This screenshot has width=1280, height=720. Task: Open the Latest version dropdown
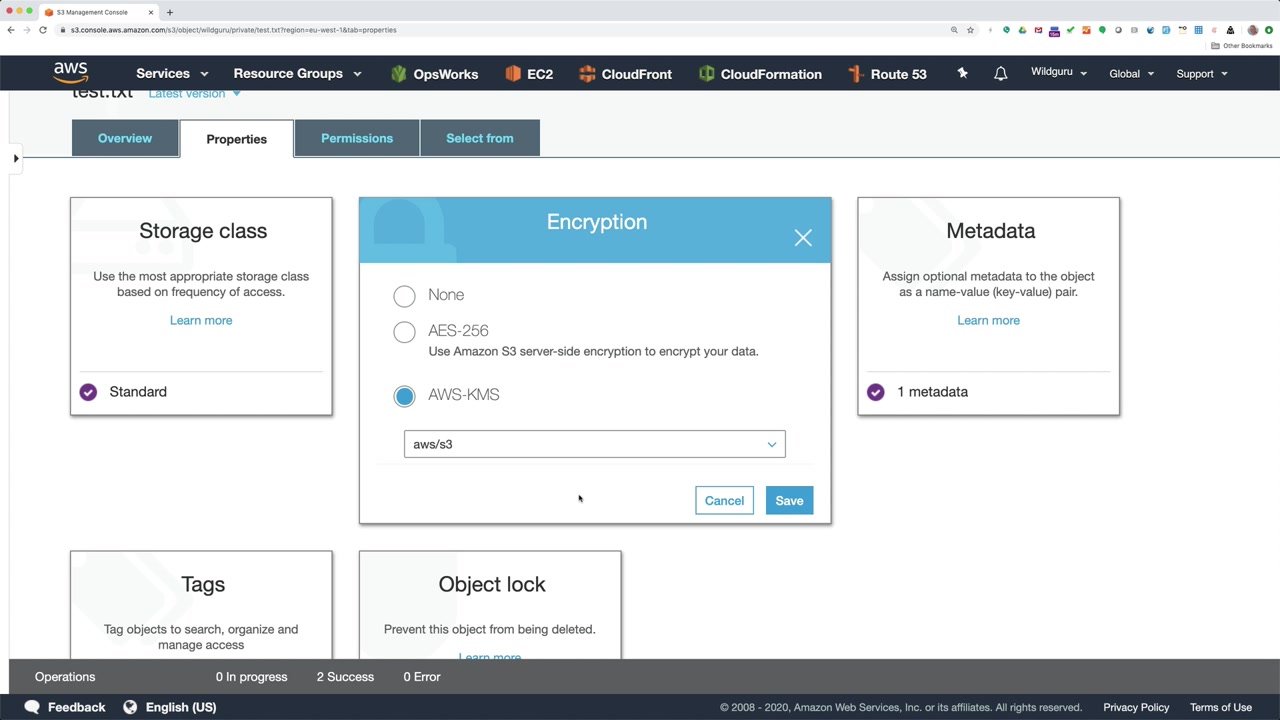click(x=194, y=94)
